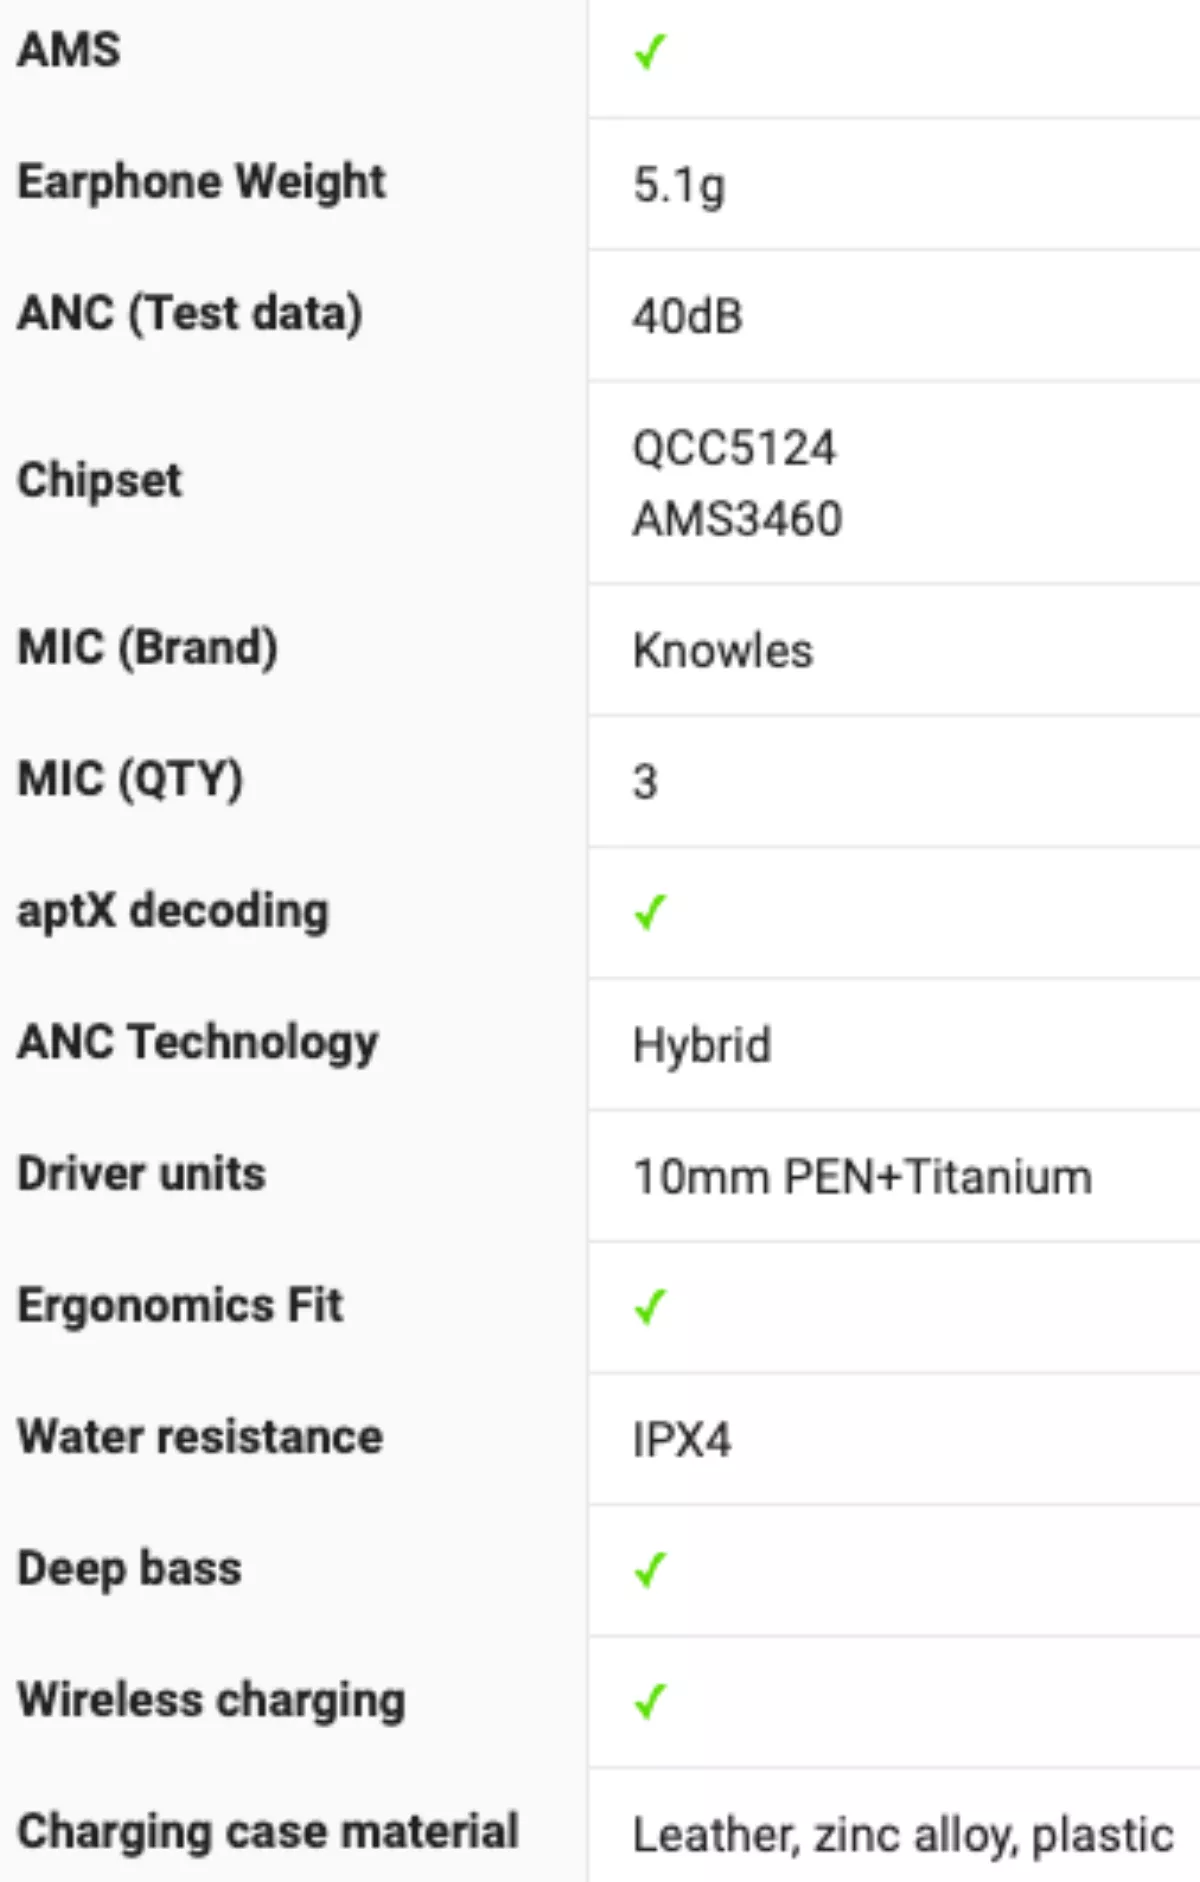Click the AMS3460 chipset text

tap(738, 519)
